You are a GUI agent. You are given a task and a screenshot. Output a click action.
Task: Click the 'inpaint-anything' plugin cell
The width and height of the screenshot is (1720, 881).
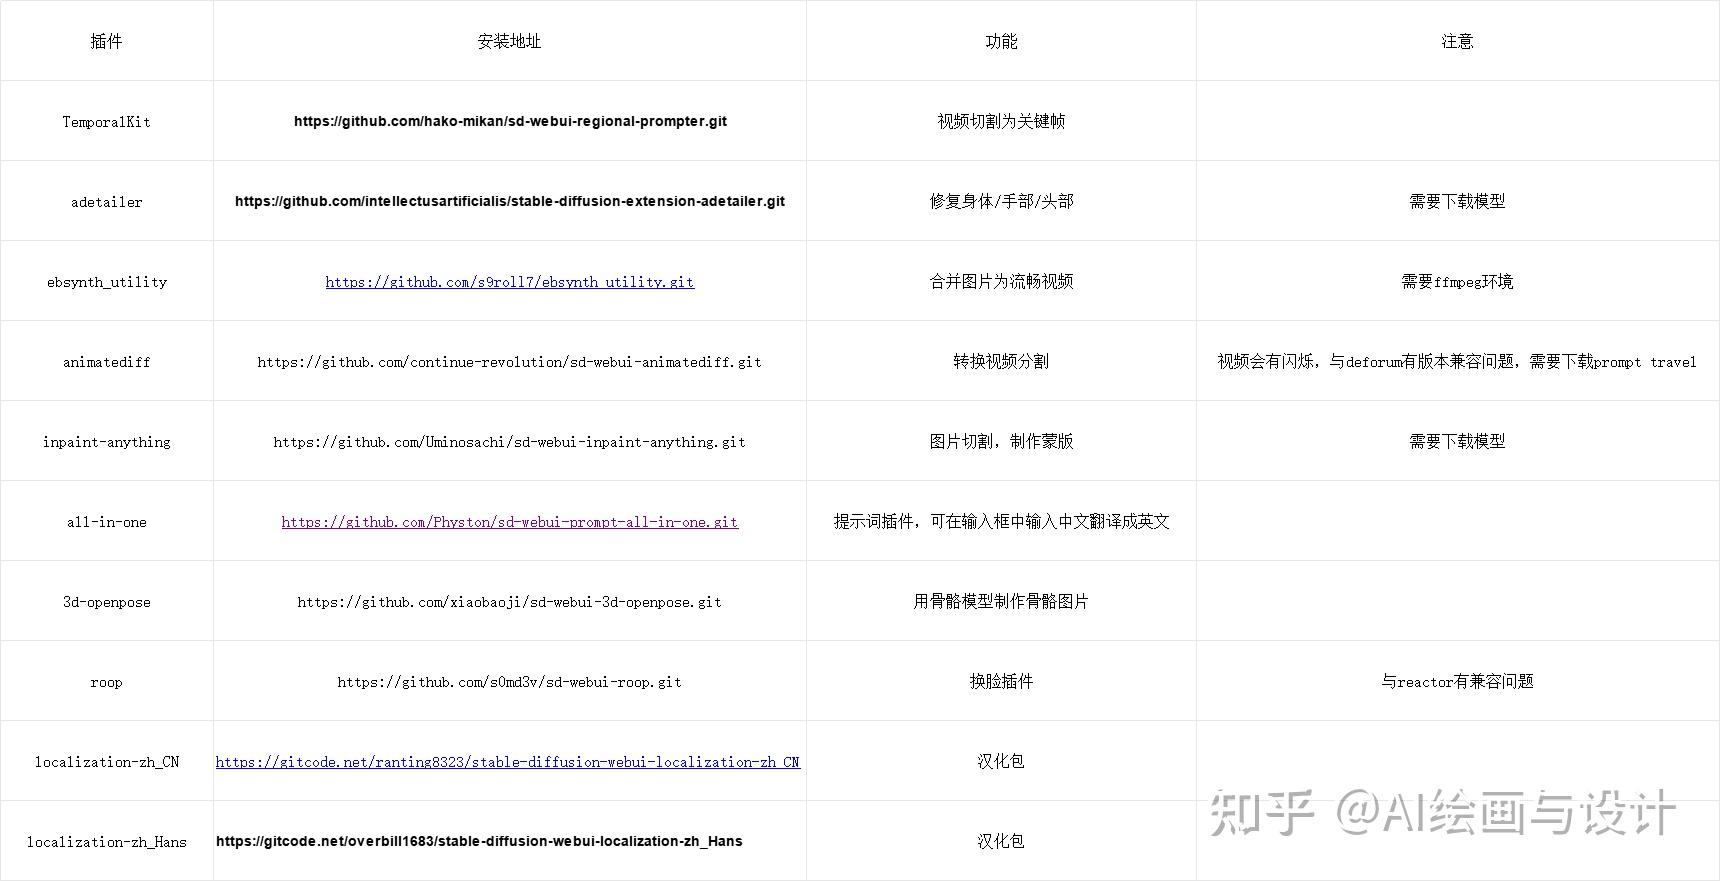coord(106,442)
